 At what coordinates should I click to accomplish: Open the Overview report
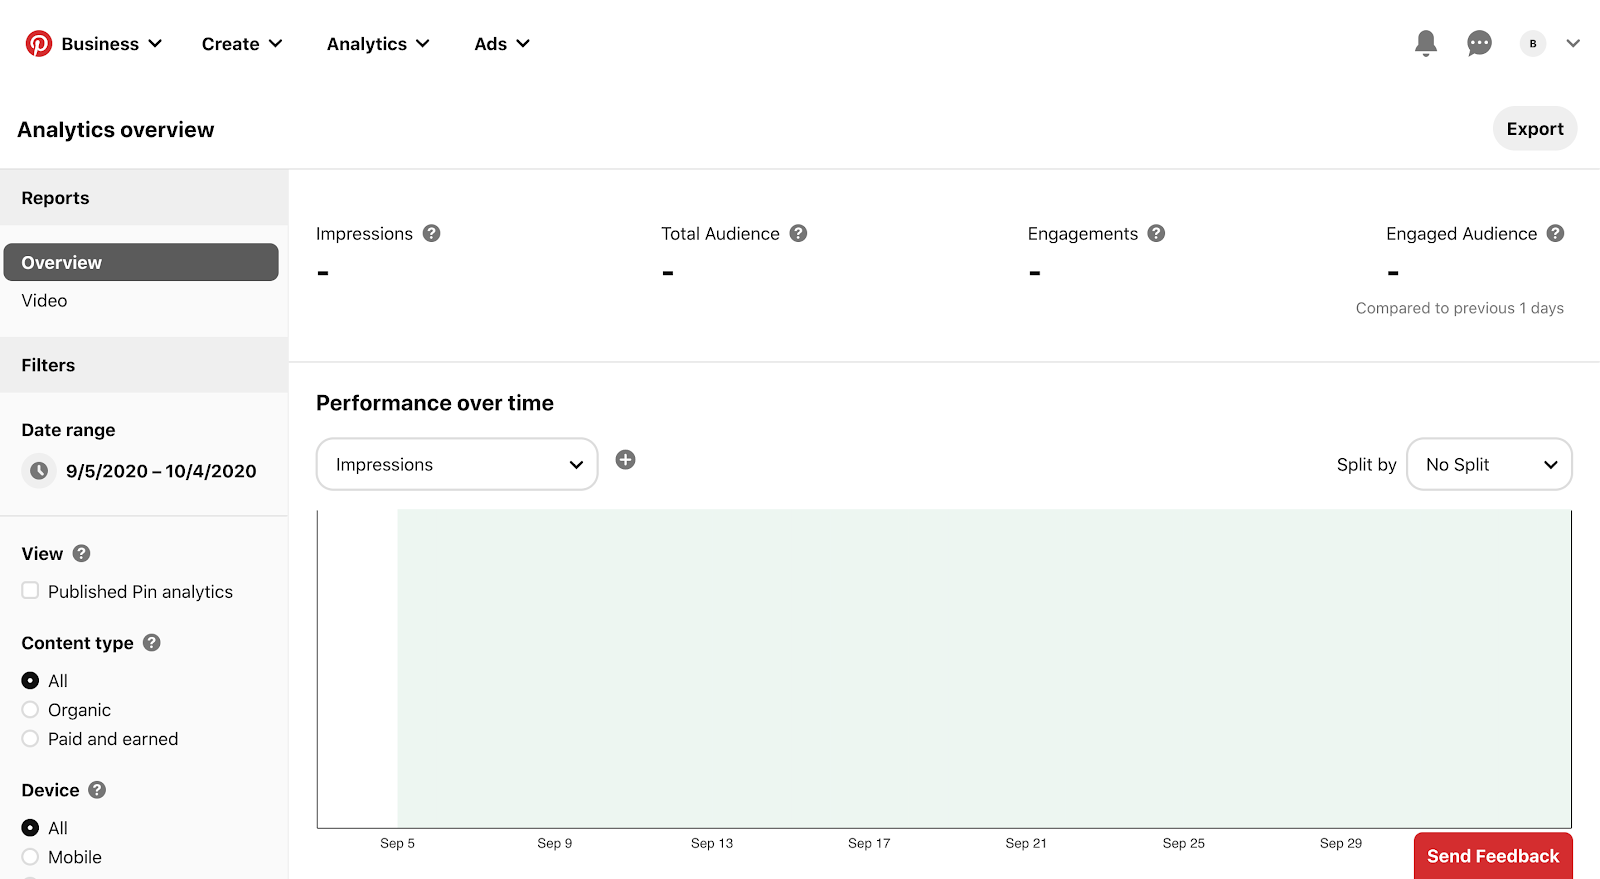pos(141,262)
